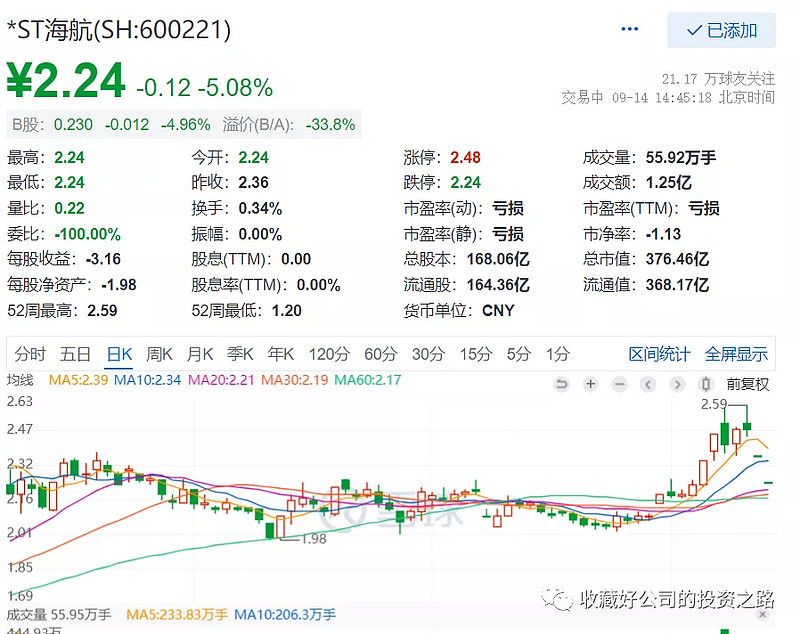
Task: Click the 昨收 value 2.36
Action: click(x=253, y=182)
